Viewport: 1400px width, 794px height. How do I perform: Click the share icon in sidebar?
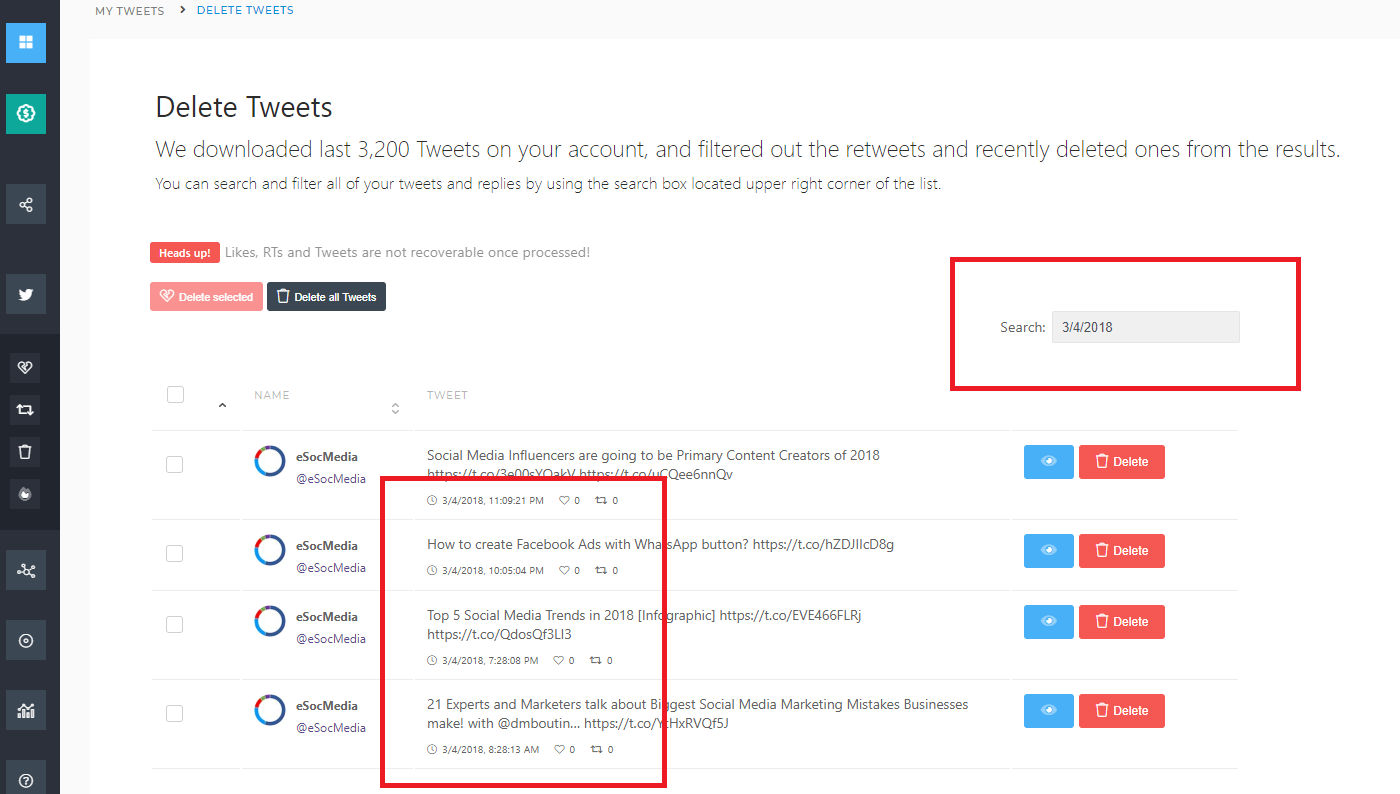click(26, 204)
